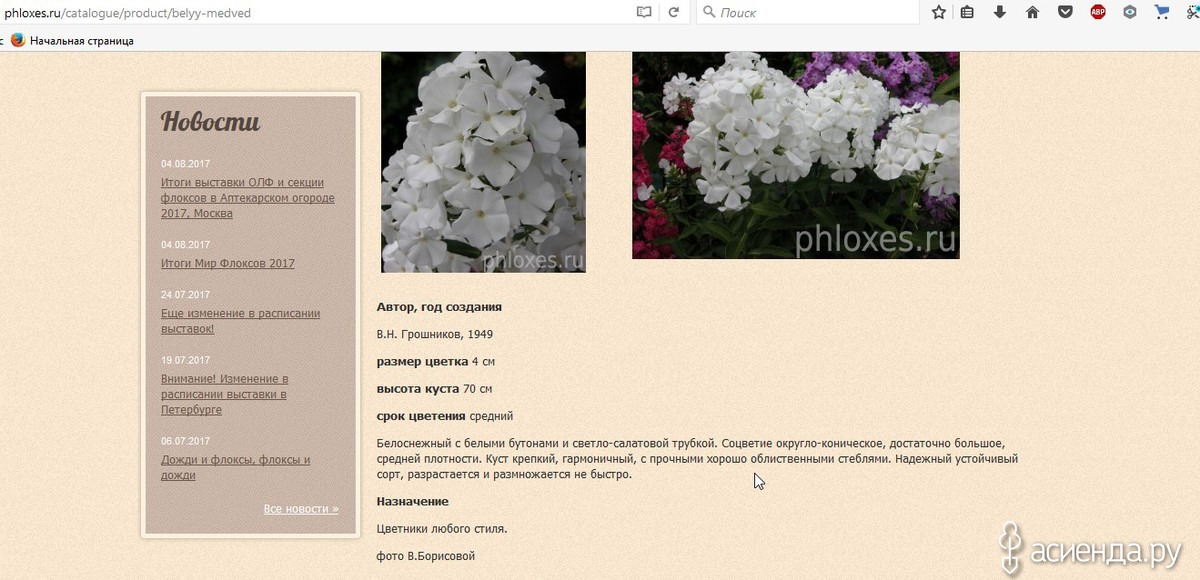1200x580 pixels.
Task: Click the date 24.07.2017 in news
Action: click(185, 295)
